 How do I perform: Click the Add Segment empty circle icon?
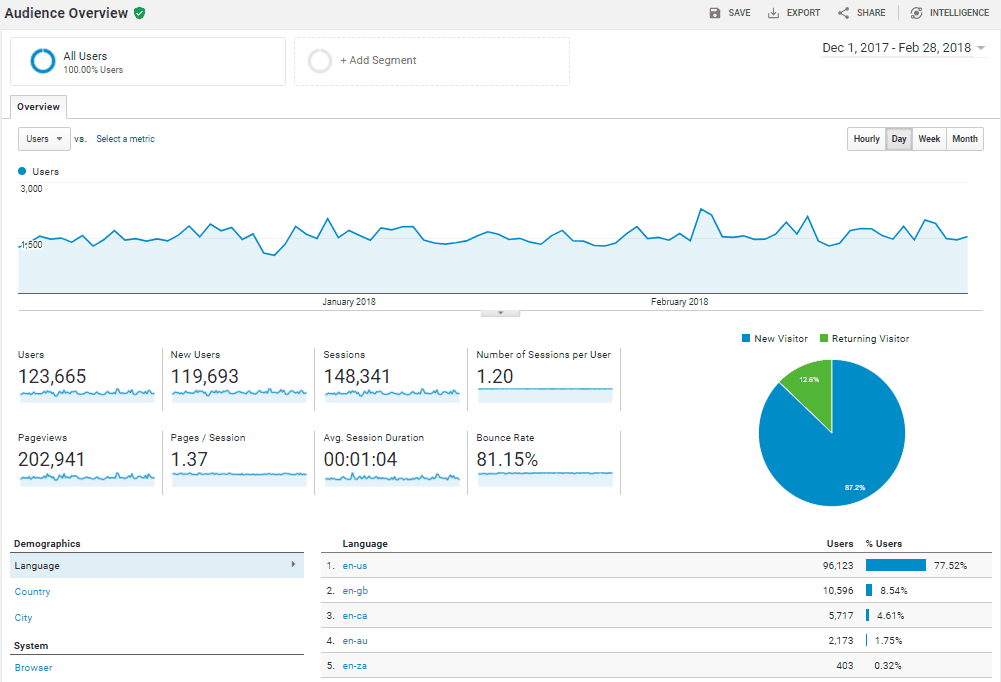[320, 61]
